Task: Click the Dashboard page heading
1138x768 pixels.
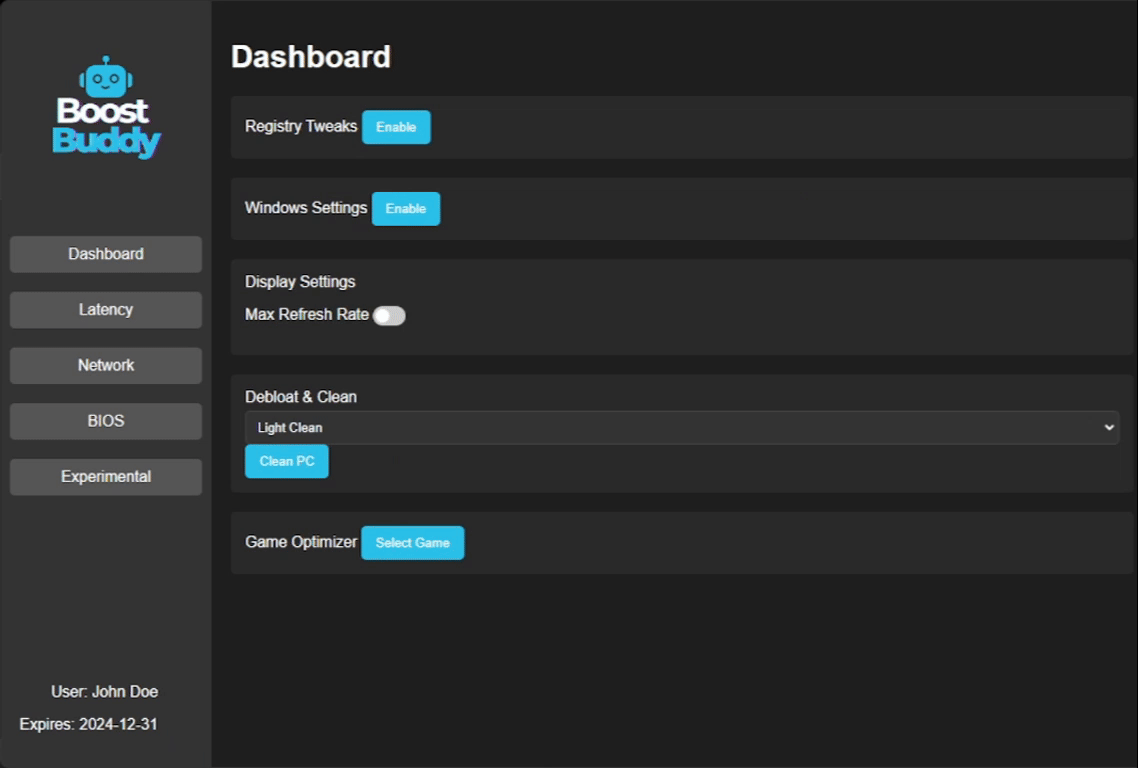Action: coord(311,57)
